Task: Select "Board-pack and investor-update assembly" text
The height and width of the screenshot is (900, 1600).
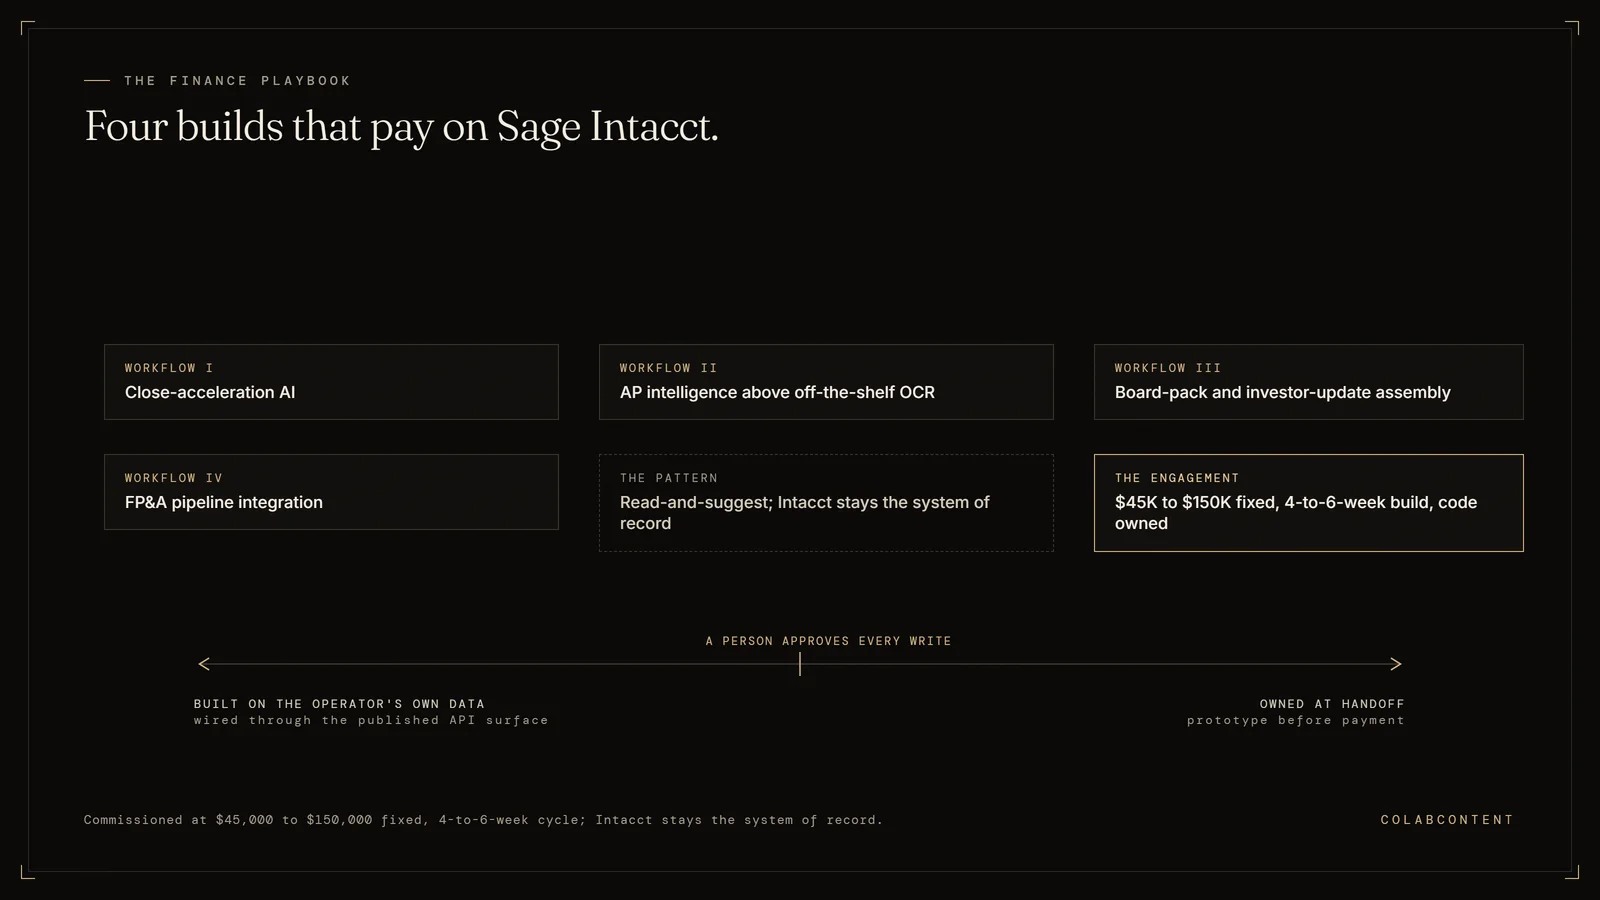Action: [x=1282, y=392]
